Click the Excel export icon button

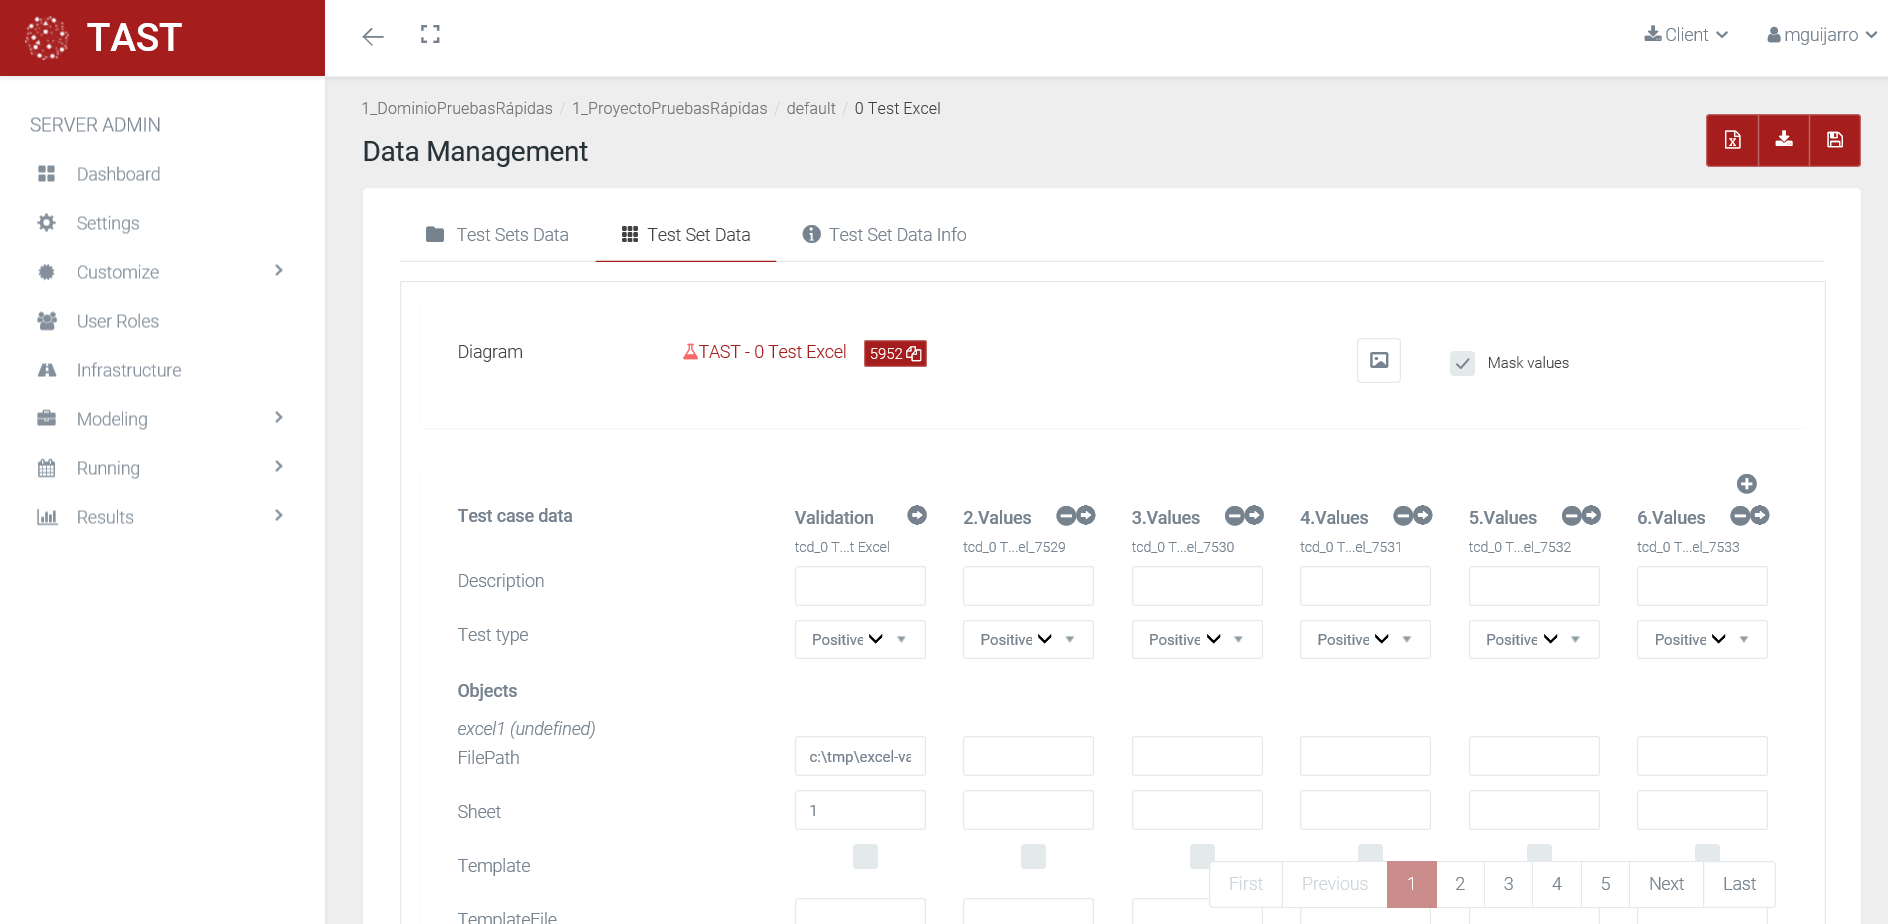point(1732,140)
